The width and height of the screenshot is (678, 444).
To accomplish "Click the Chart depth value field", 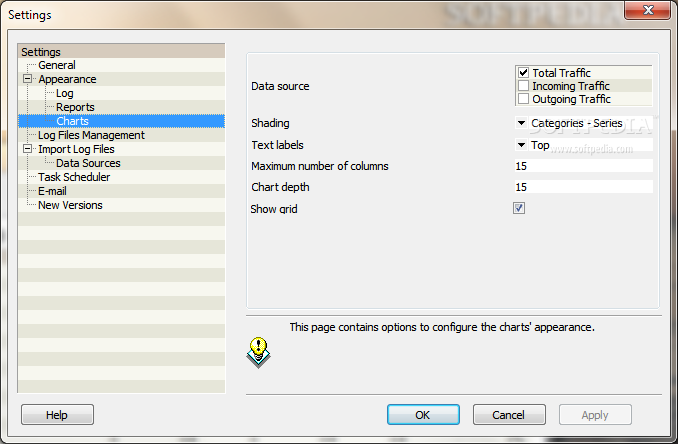I will [x=583, y=187].
